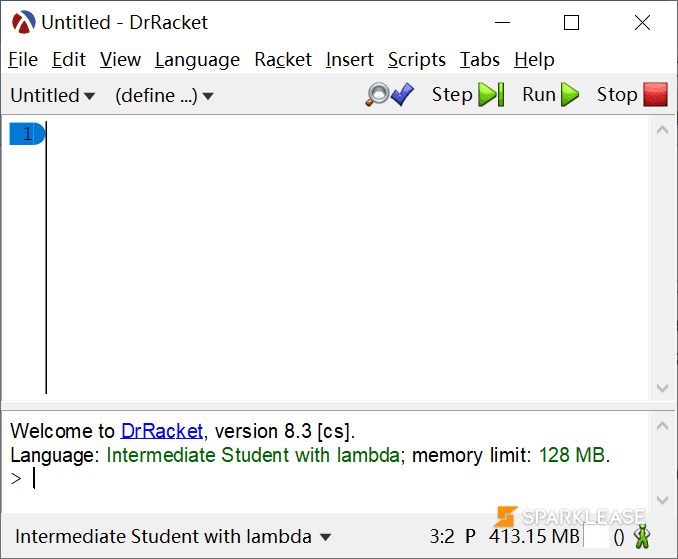Click the interactions scrollbar down arrow
Image resolution: width=678 pixels, height=559 pixels.
coord(662,500)
